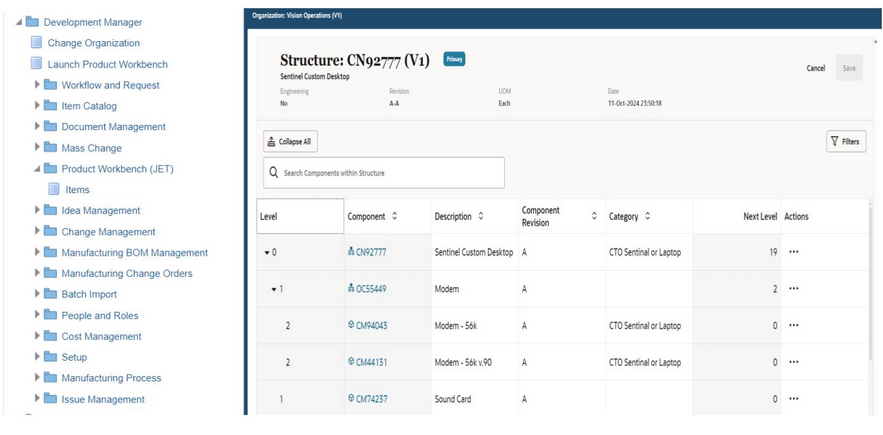The height and width of the screenshot is (435, 883).
Task: Open Manufacturing Change Orders folder
Action: [x=127, y=273]
